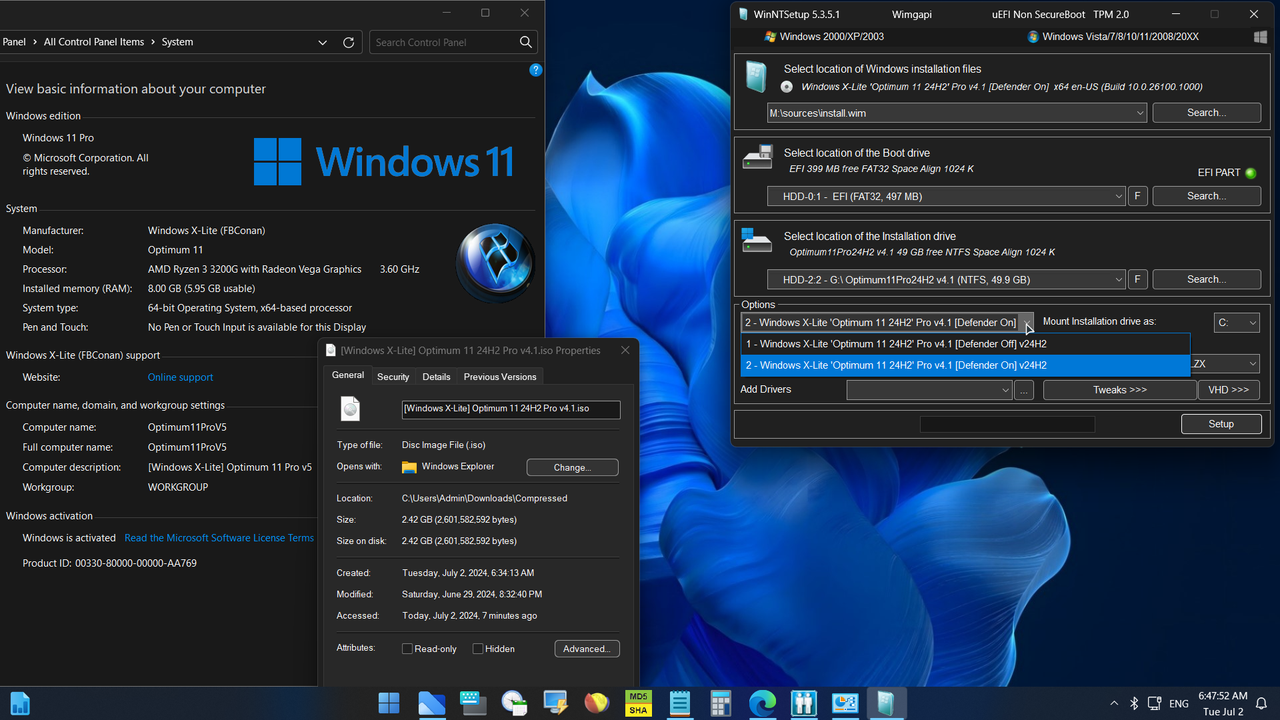The image size is (1280, 720).
Task: Click the Setup progress bar area
Action: coord(1007,424)
